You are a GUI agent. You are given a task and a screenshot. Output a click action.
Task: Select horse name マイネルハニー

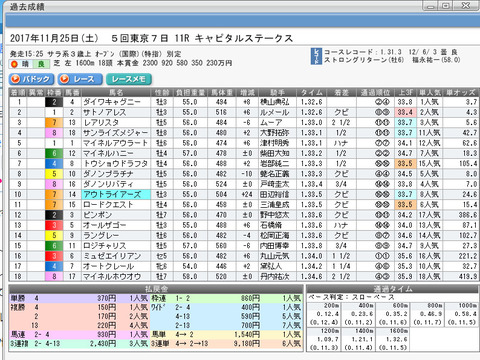108,154
